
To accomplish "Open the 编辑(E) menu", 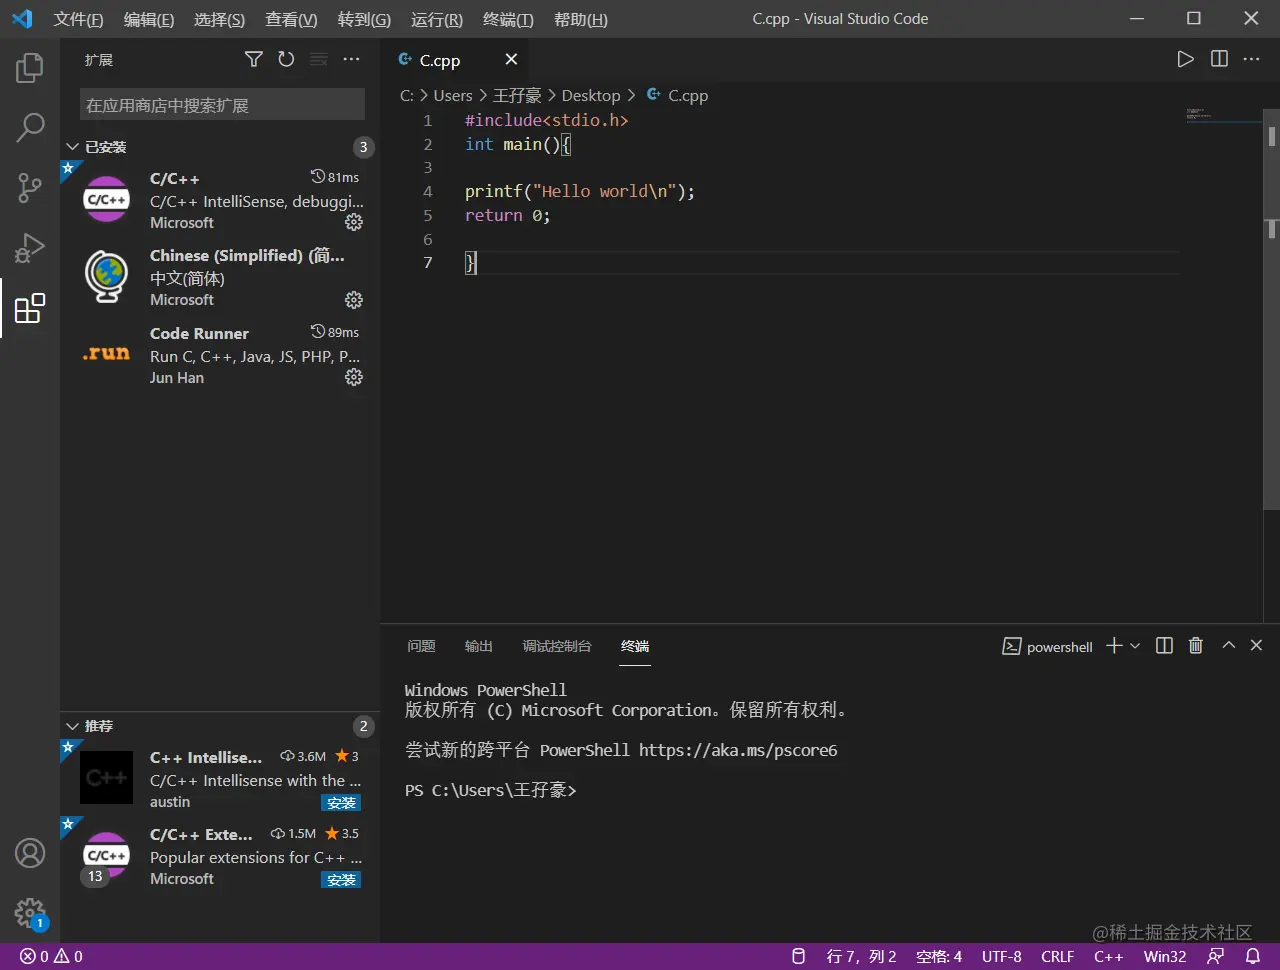I will click(x=149, y=19).
